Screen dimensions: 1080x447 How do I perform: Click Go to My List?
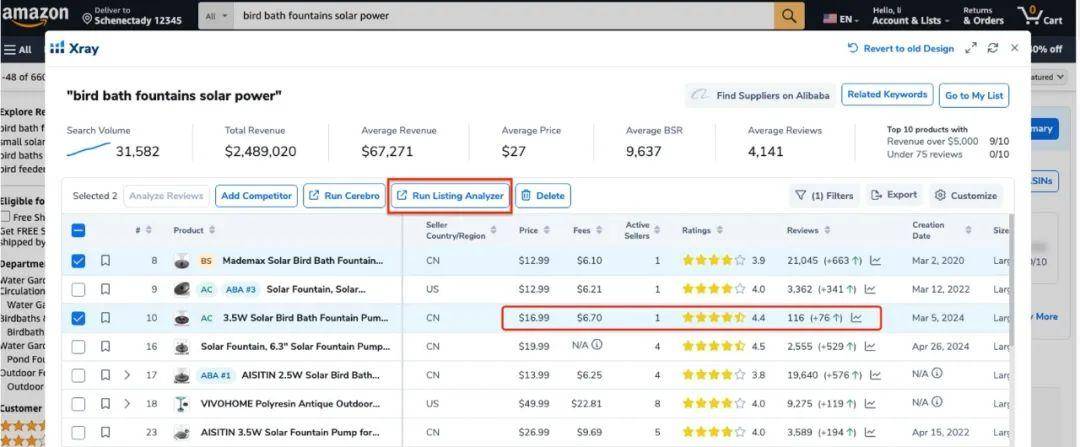pyautogui.click(x=974, y=96)
